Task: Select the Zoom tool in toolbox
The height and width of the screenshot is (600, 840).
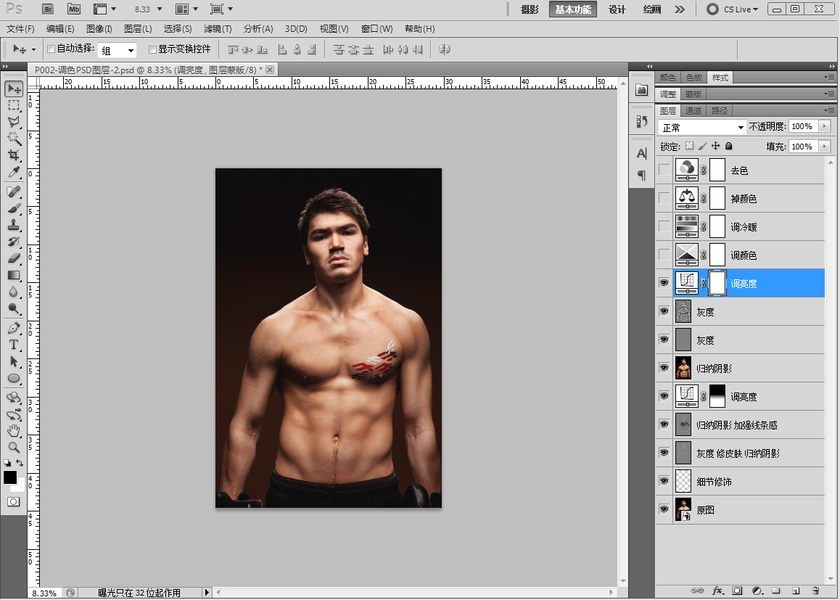Action: coord(14,447)
